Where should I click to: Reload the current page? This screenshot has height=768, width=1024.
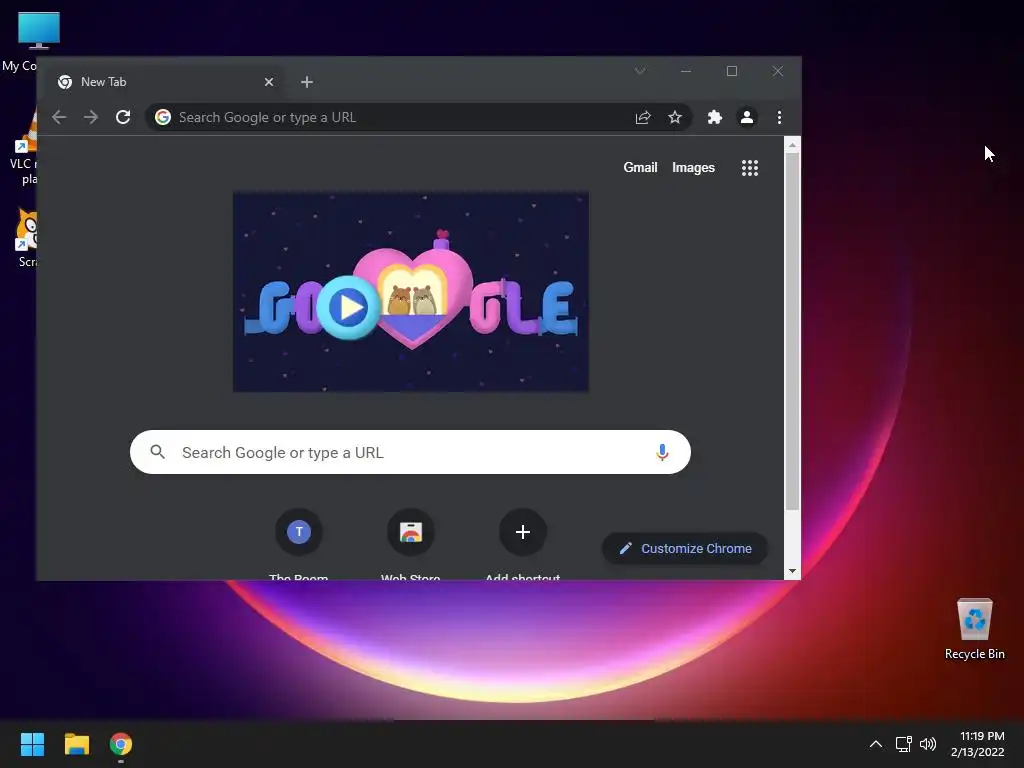pyautogui.click(x=123, y=118)
